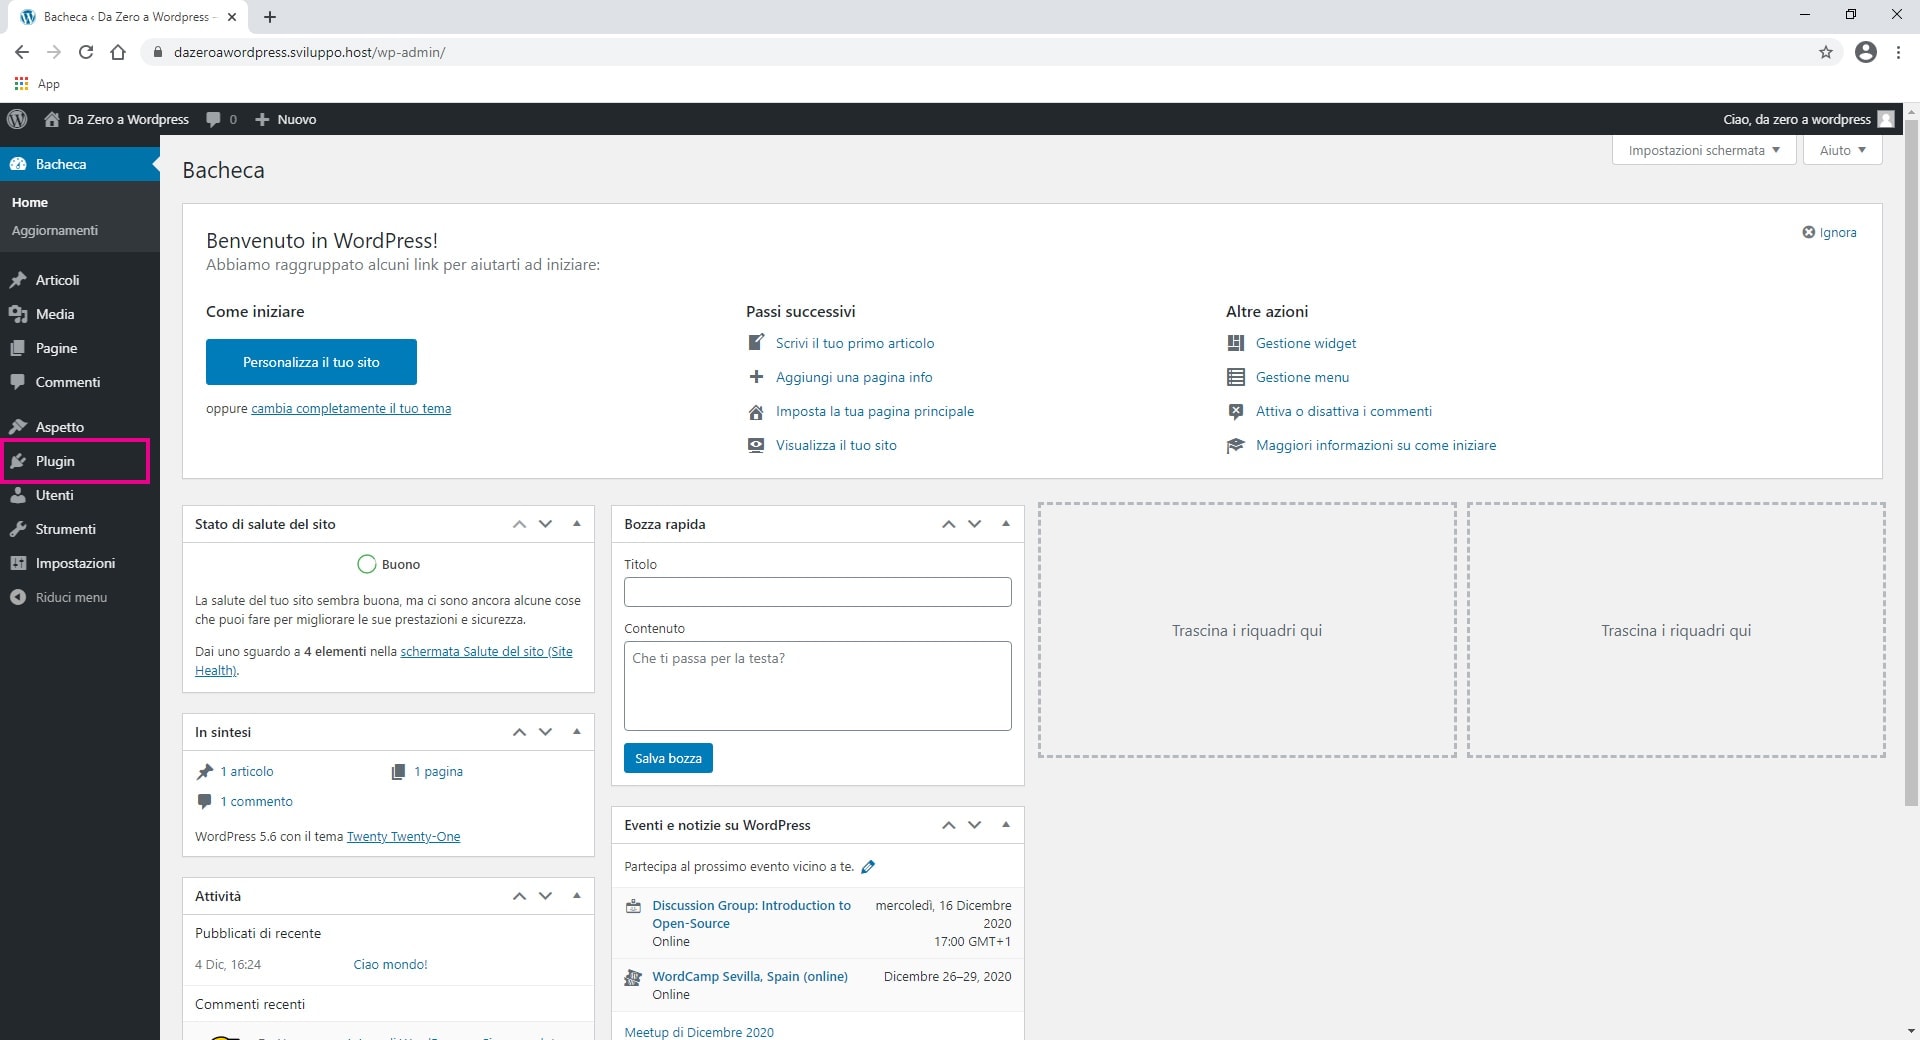
Task: Click the Nuovo plus icon in admin bar
Action: (x=262, y=119)
